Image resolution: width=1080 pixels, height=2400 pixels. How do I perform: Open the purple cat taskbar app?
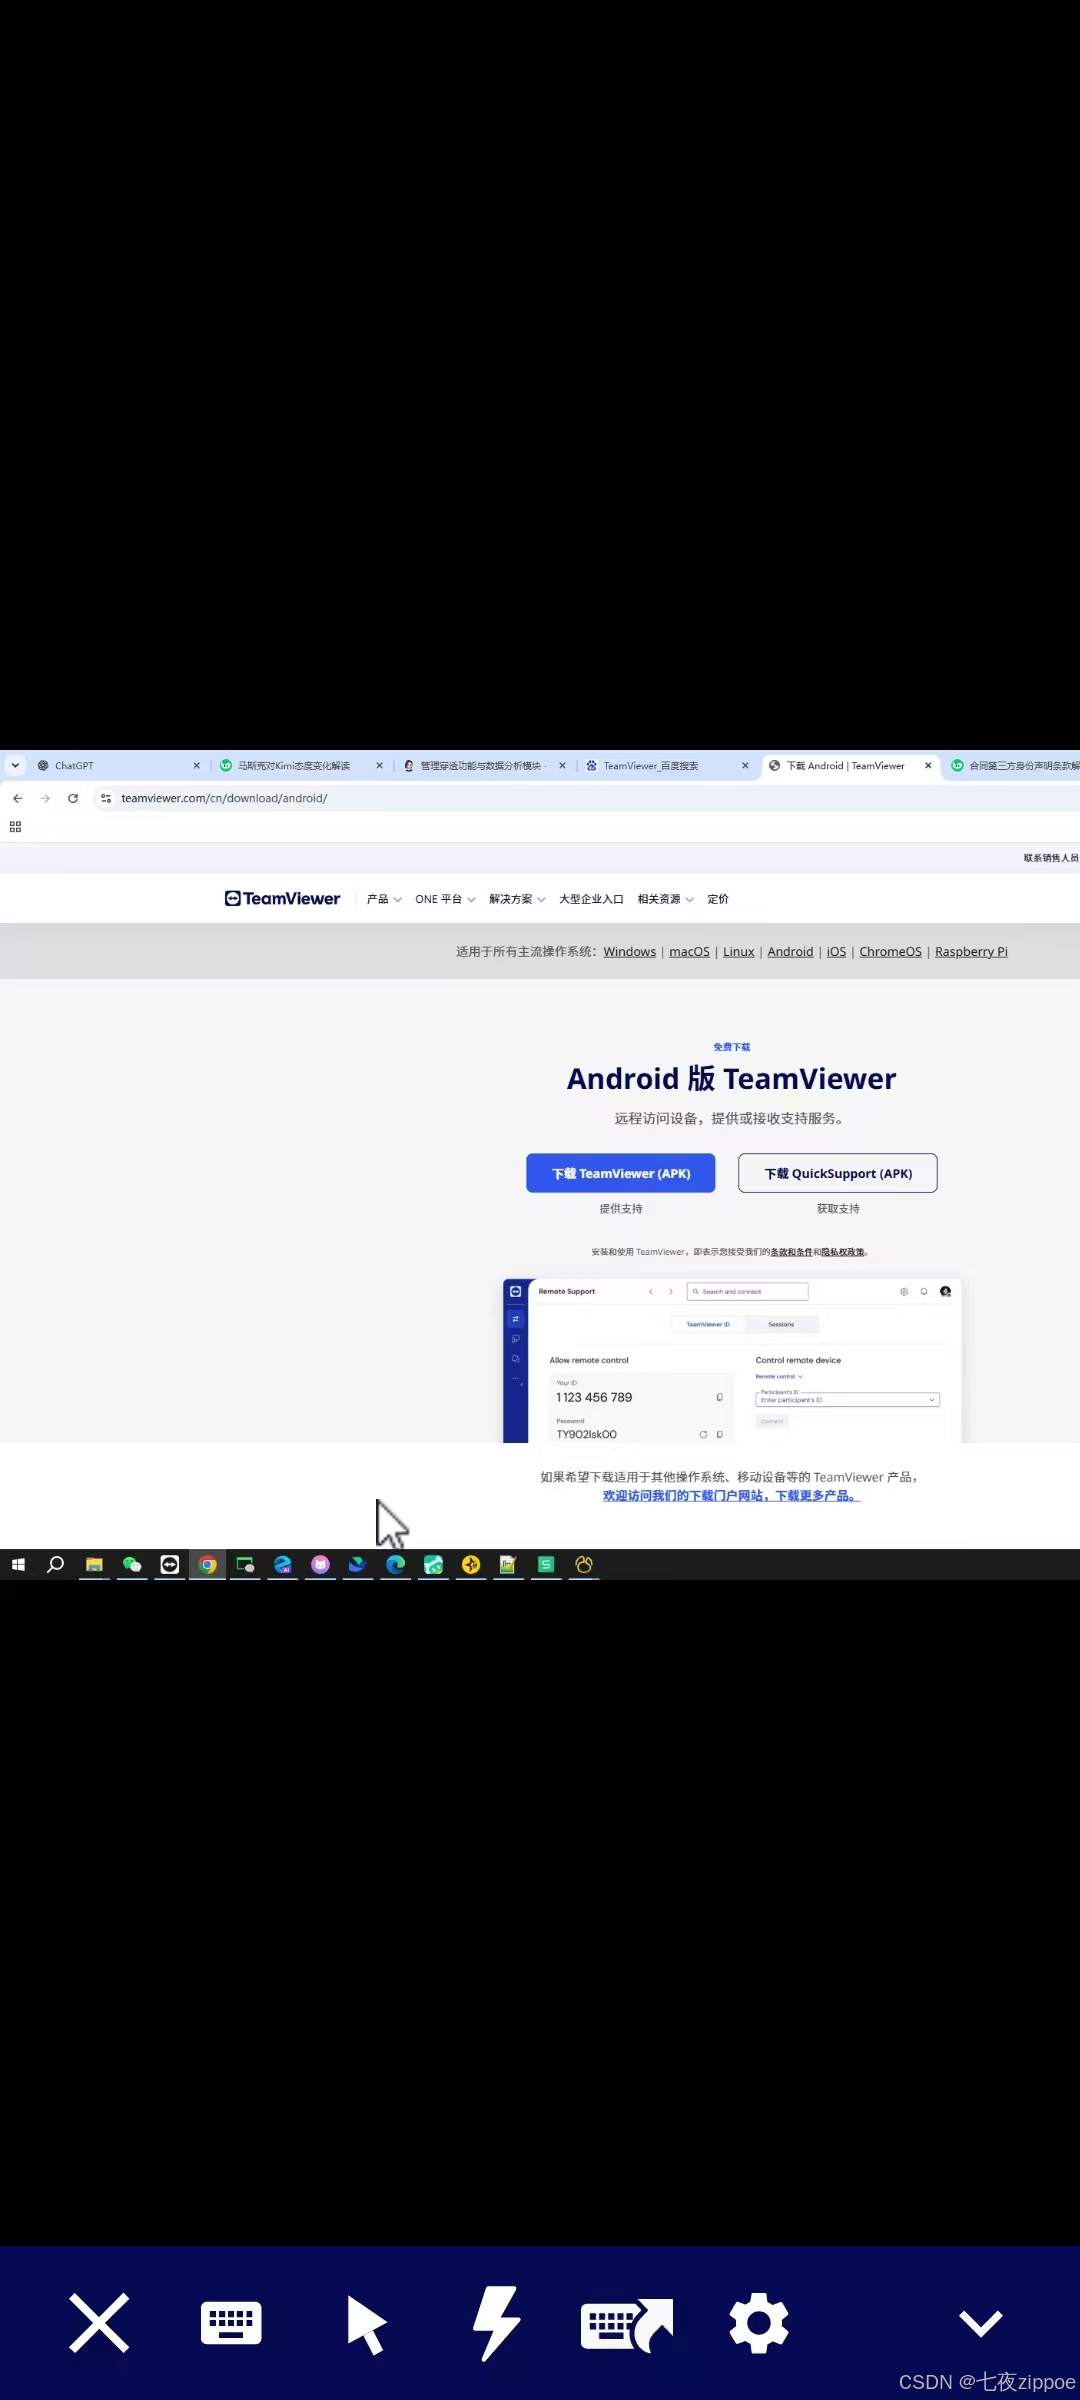[320, 1565]
